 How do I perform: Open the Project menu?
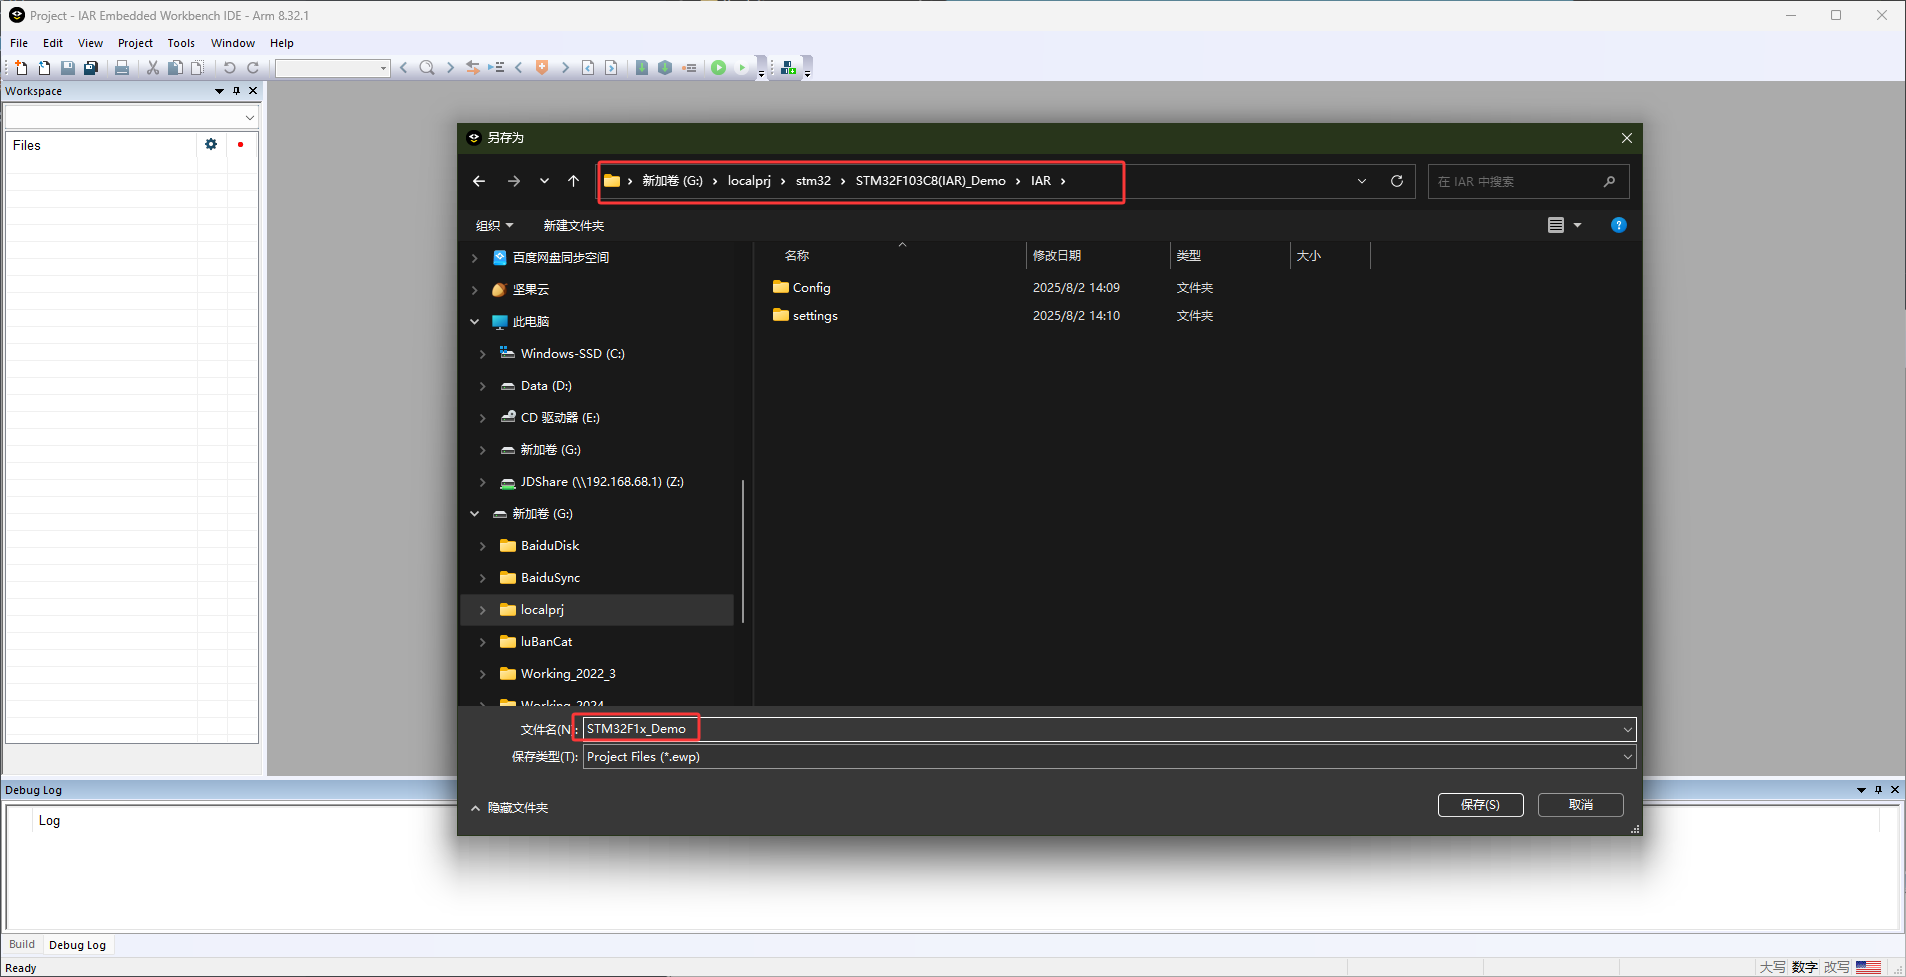click(x=135, y=43)
